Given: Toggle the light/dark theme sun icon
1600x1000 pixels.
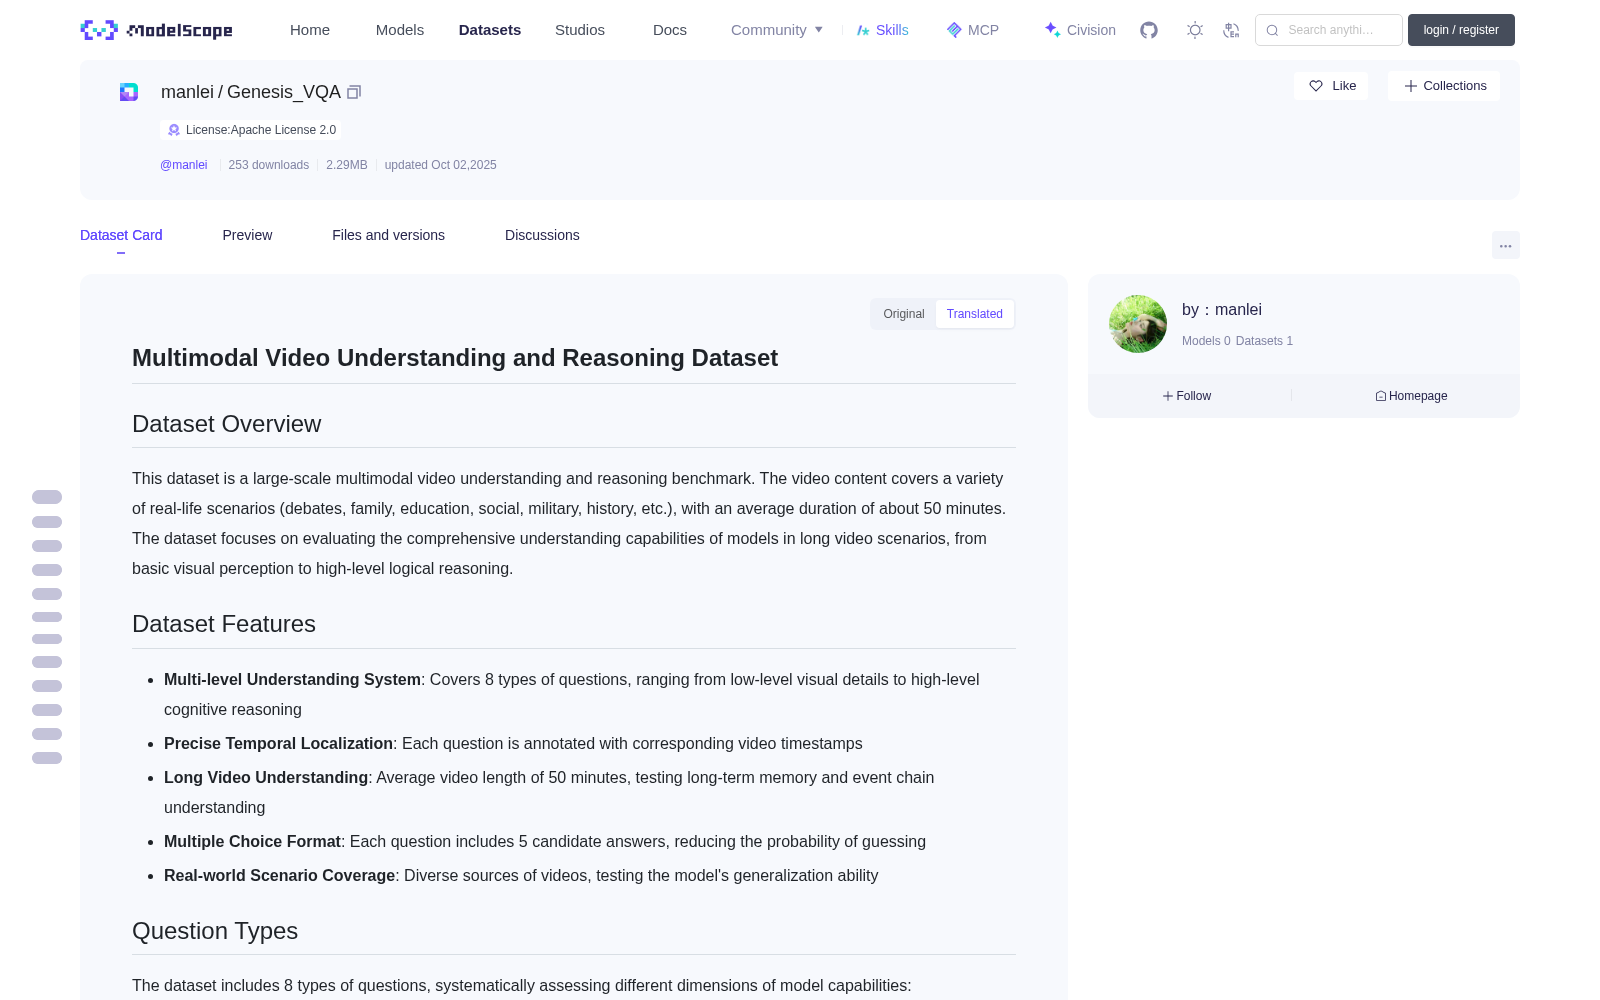Looking at the screenshot, I should tap(1195, 30).
